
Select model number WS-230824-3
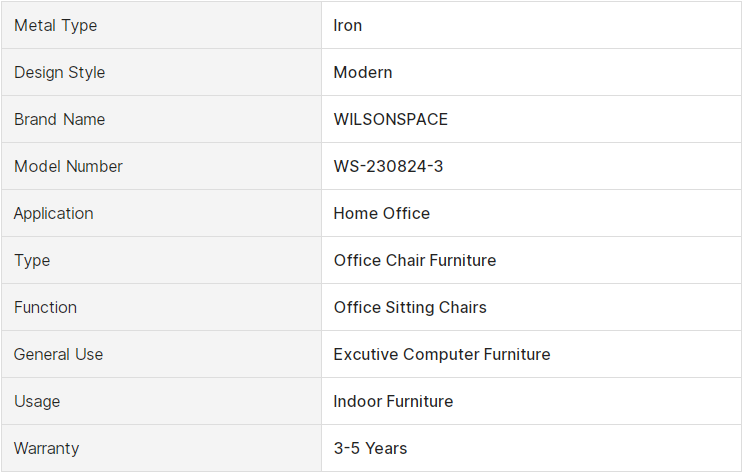coord(388,166)
